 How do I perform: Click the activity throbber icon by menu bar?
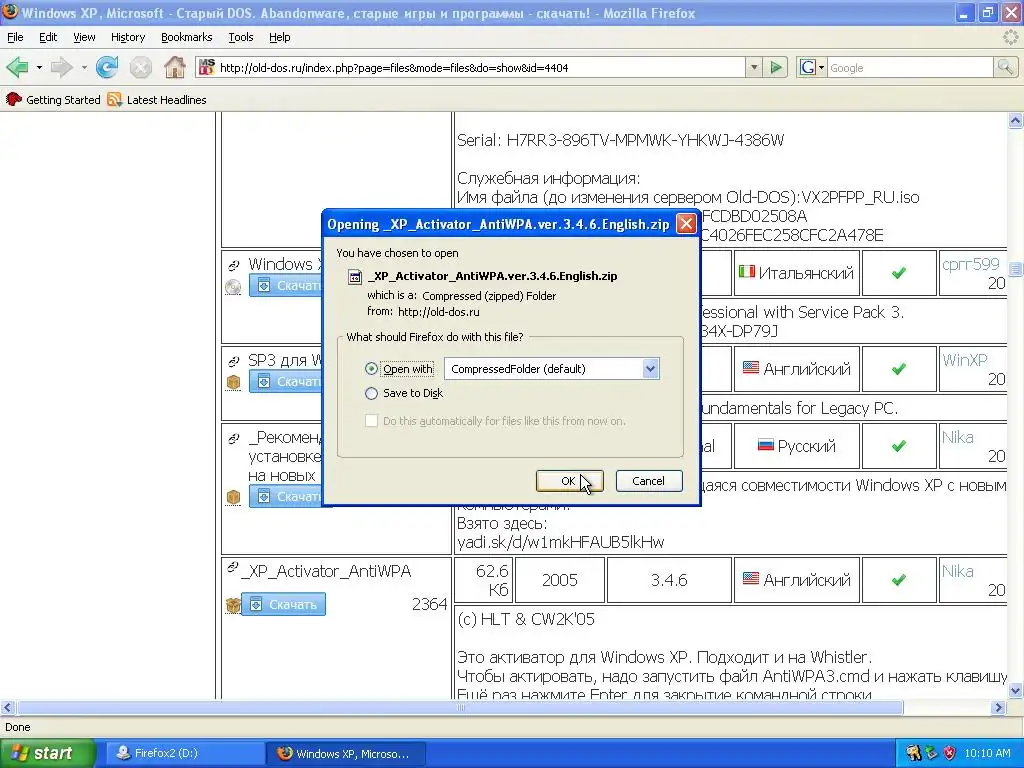coord(1010,37)
